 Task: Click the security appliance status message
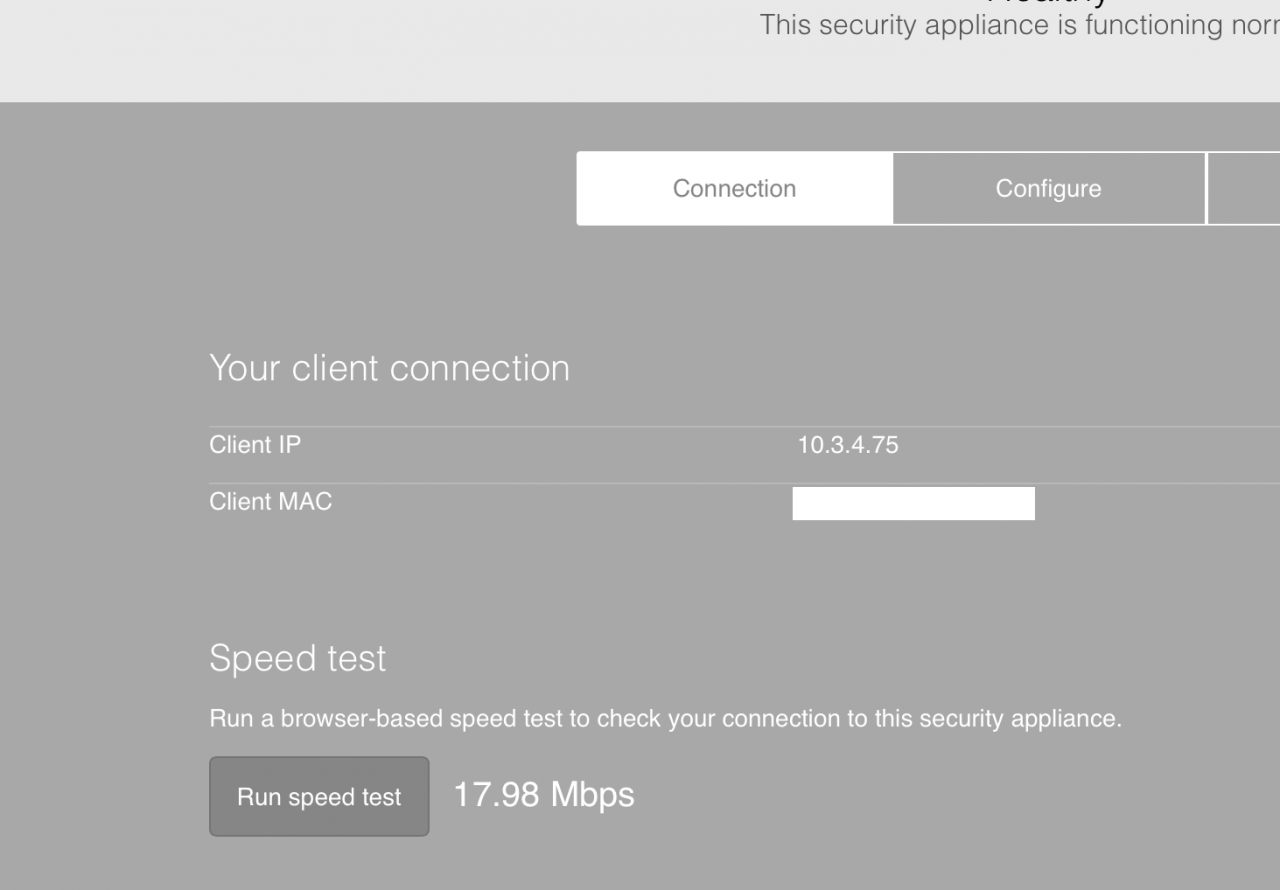(1018, 25)
